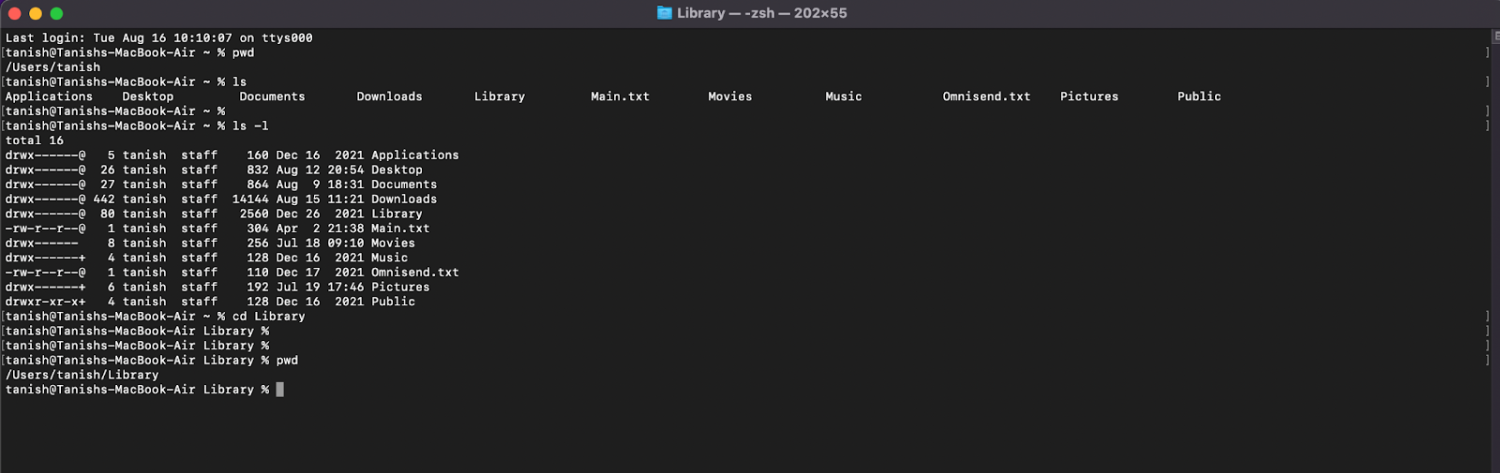The width and height of the screenshot is (1500, 473).
Task: Click 'Applications' in the ls -l listing
Action: click(415, 155)
